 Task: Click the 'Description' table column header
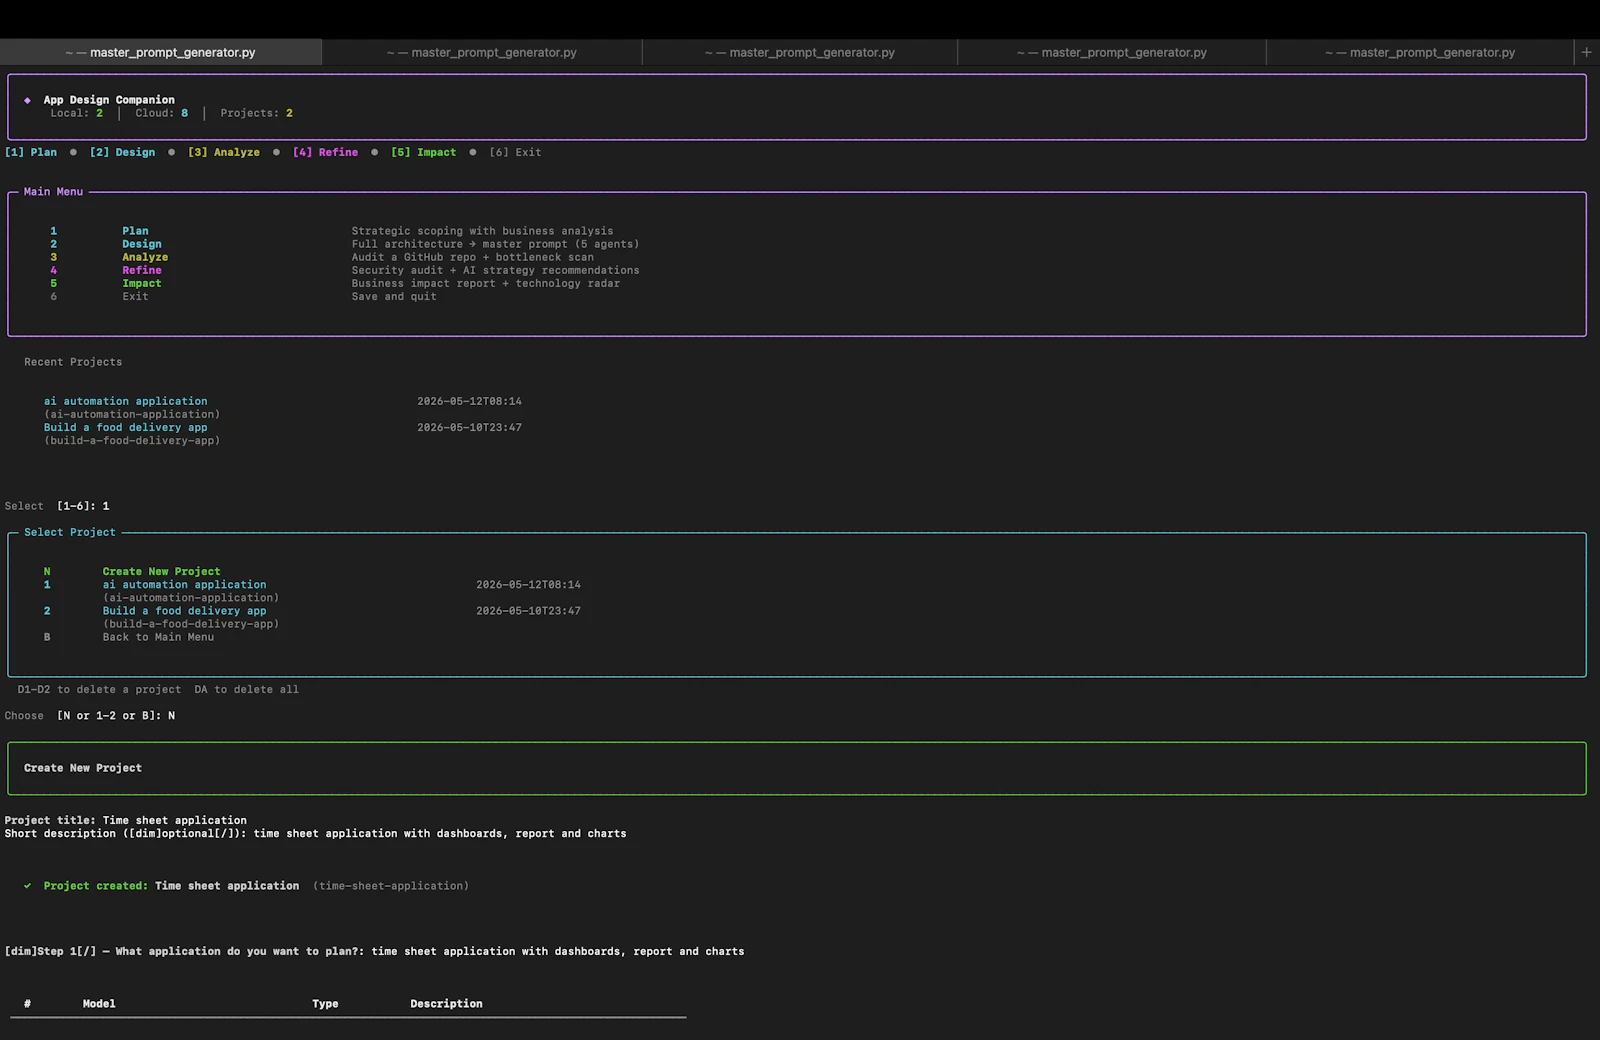(446, 1003)
